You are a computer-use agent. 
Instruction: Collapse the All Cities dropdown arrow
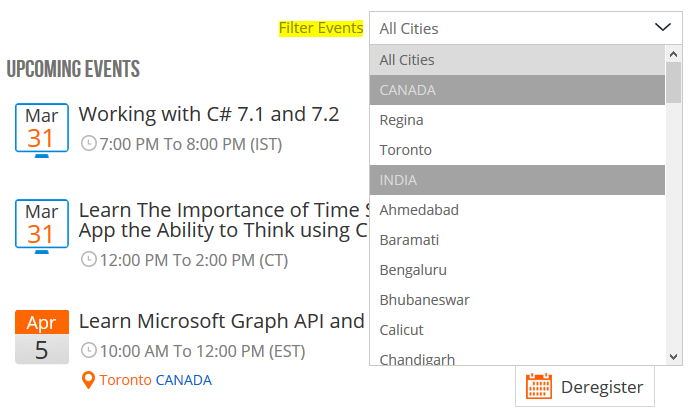[663, 28]
